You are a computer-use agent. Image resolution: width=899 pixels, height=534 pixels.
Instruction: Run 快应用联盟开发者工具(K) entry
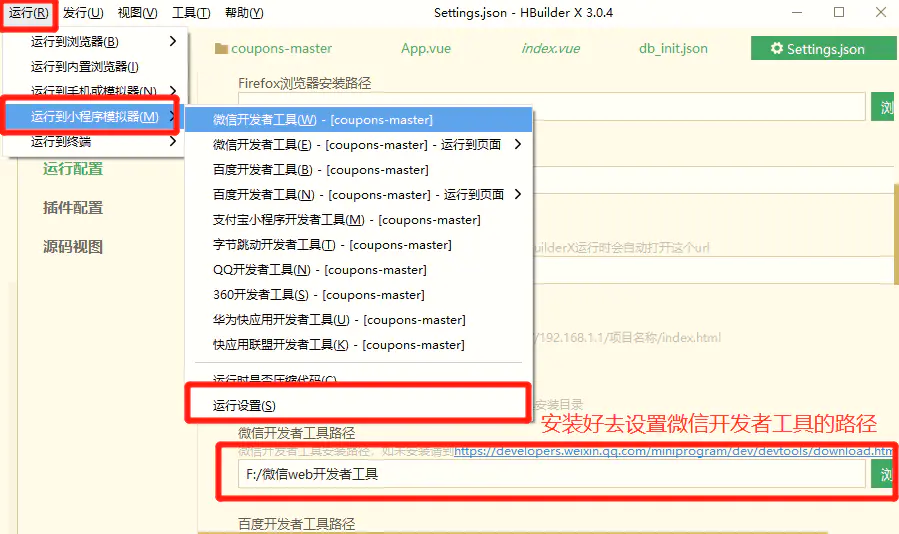pos(359,345)
